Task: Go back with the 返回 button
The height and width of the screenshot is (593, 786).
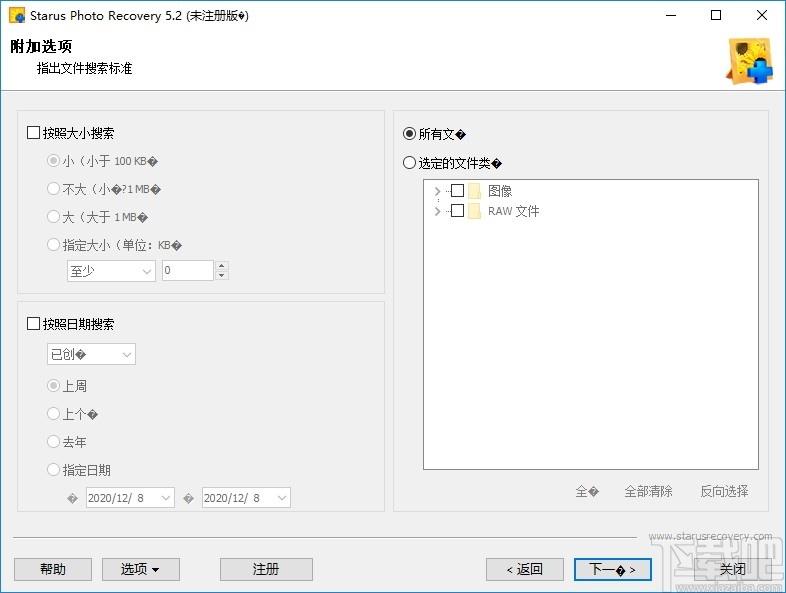Action: 525,569
